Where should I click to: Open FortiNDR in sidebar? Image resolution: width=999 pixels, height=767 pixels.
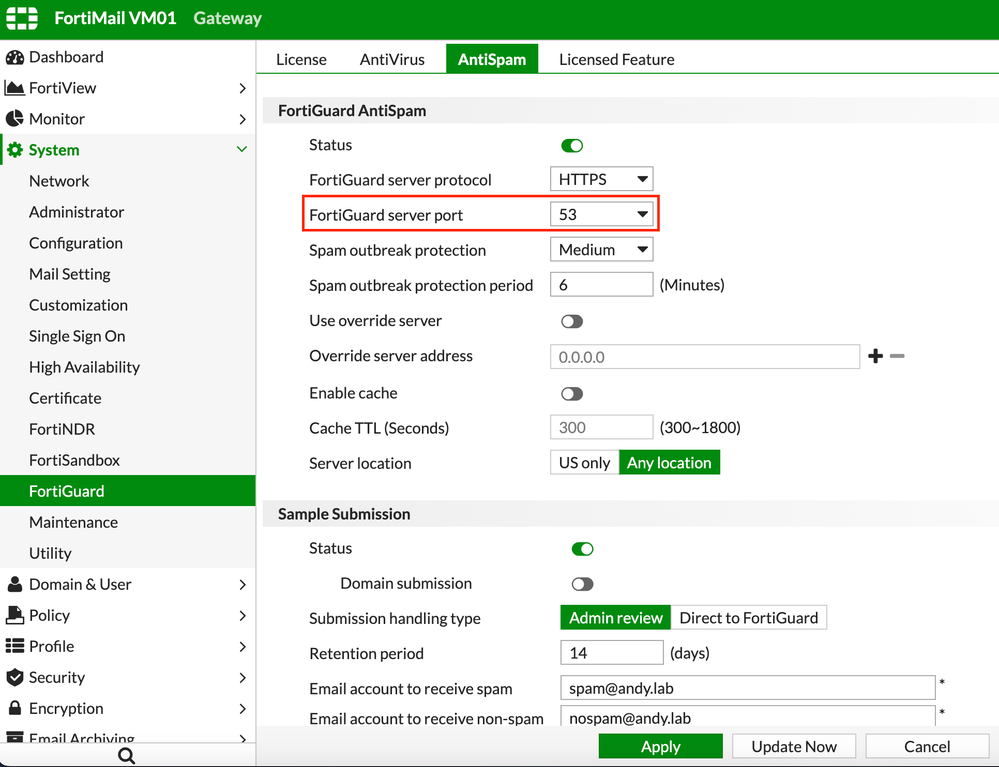(62, 429)
